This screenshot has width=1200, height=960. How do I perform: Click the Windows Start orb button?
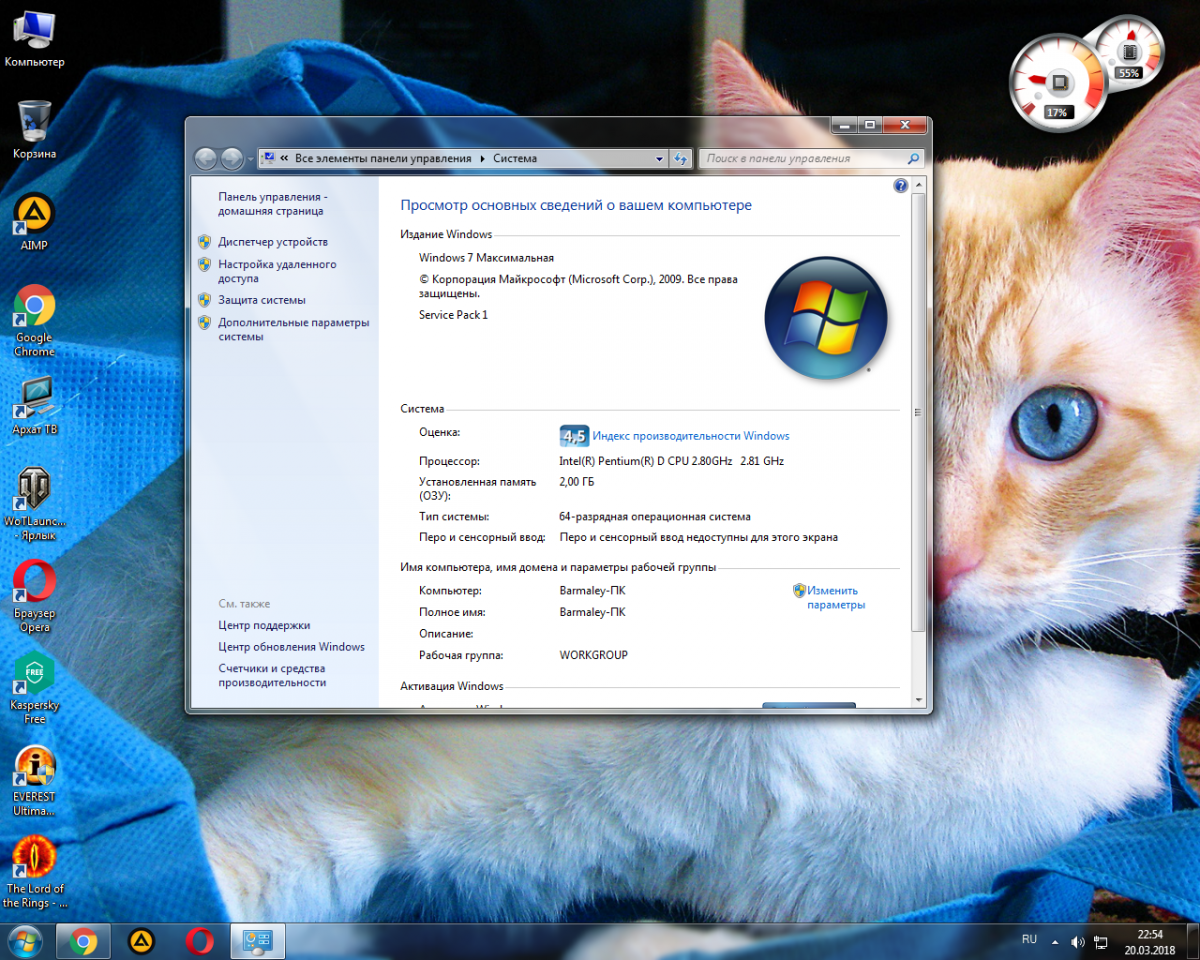[x=24, y=941]
